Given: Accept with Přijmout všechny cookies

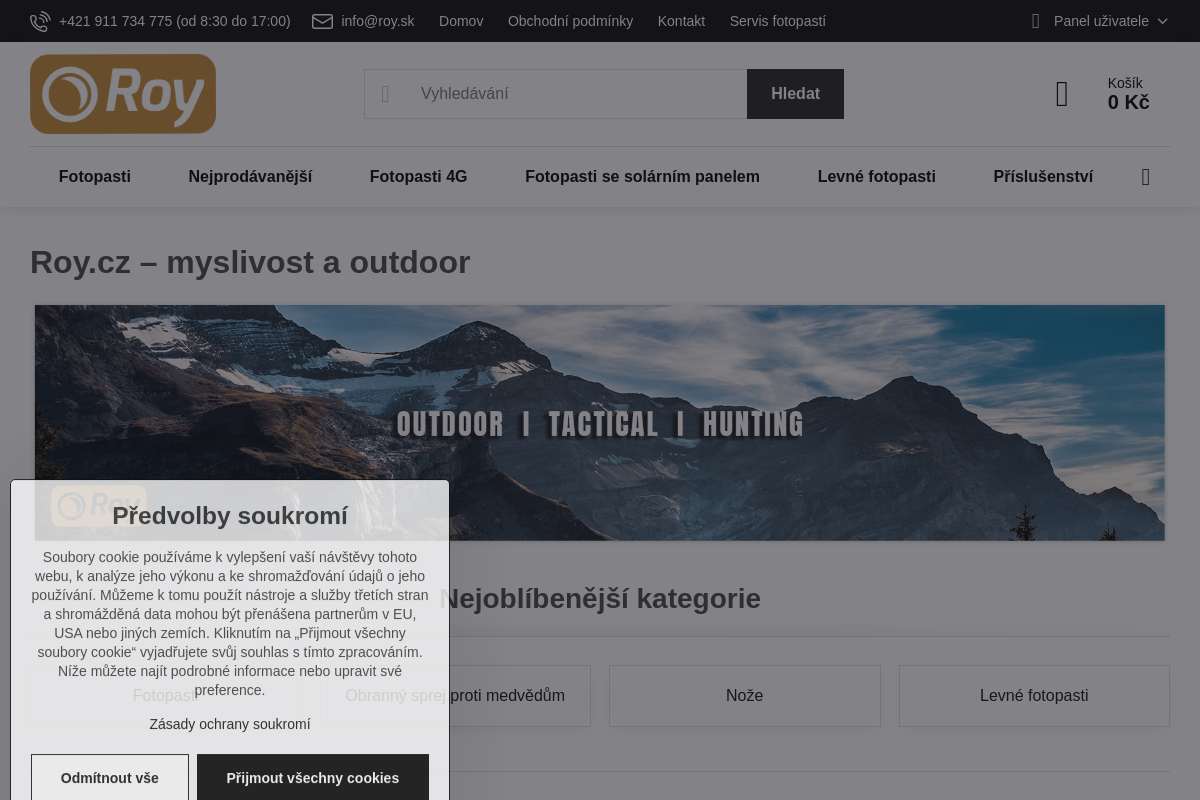Looking at the screenshot, I should (313, 777).
